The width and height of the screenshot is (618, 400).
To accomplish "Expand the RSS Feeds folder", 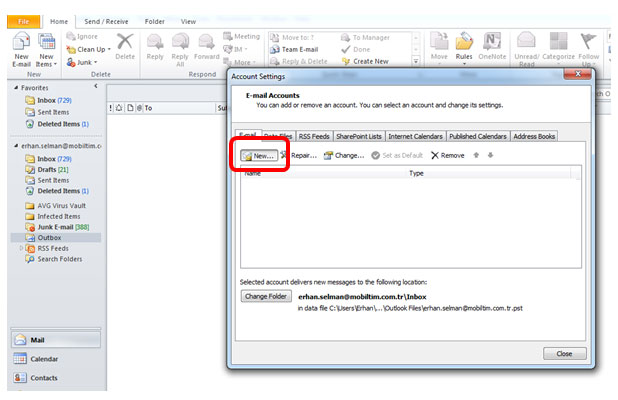I will (x=21, y=248).
